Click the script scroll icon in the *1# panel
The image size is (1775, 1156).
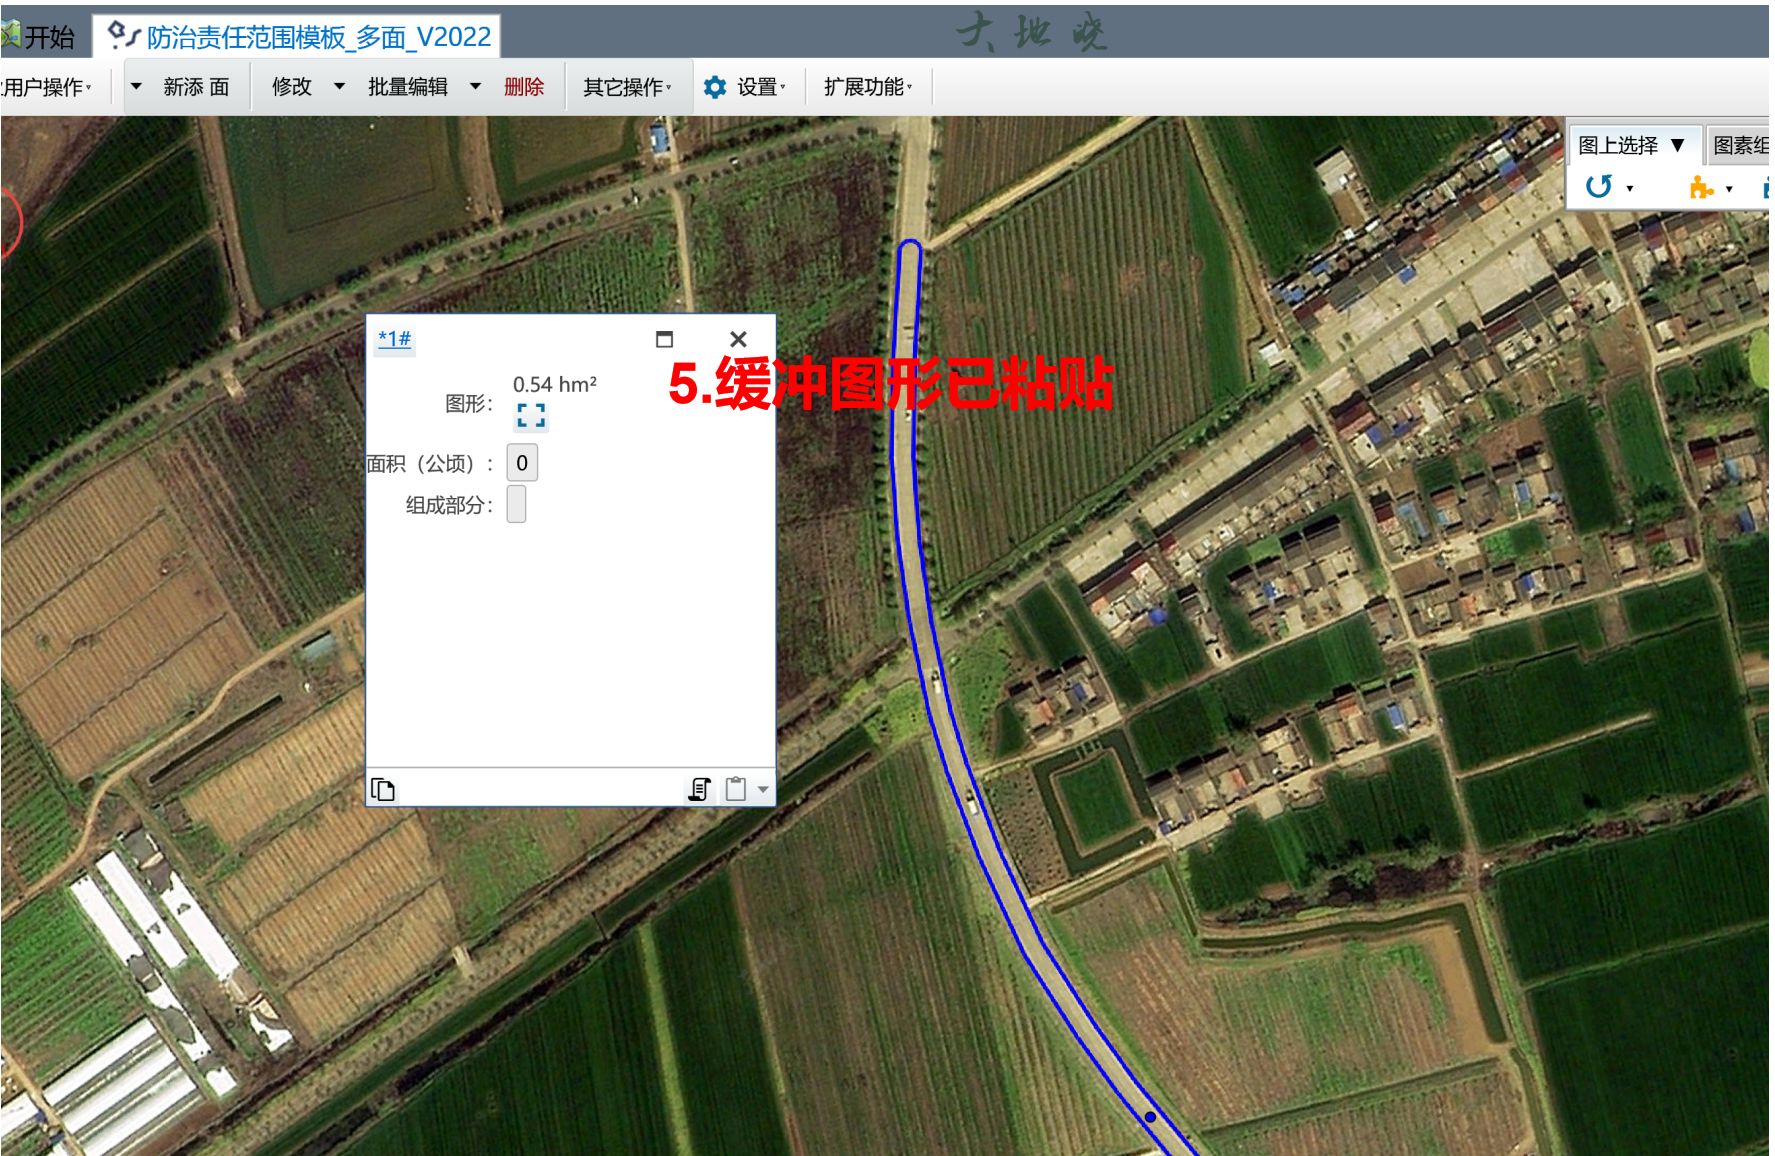[x=700, y=790]
